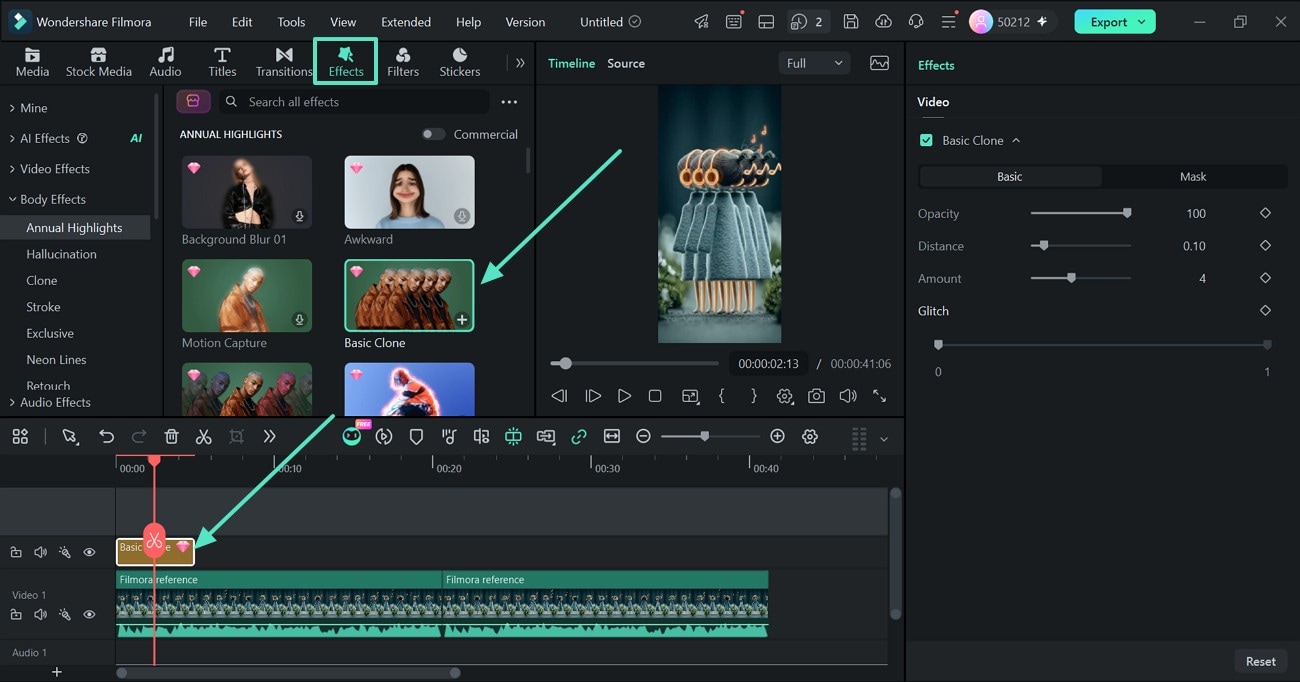The width and height of the screenshot is (1300, 682).
Task: Open preview volume control
Action: 848,396
